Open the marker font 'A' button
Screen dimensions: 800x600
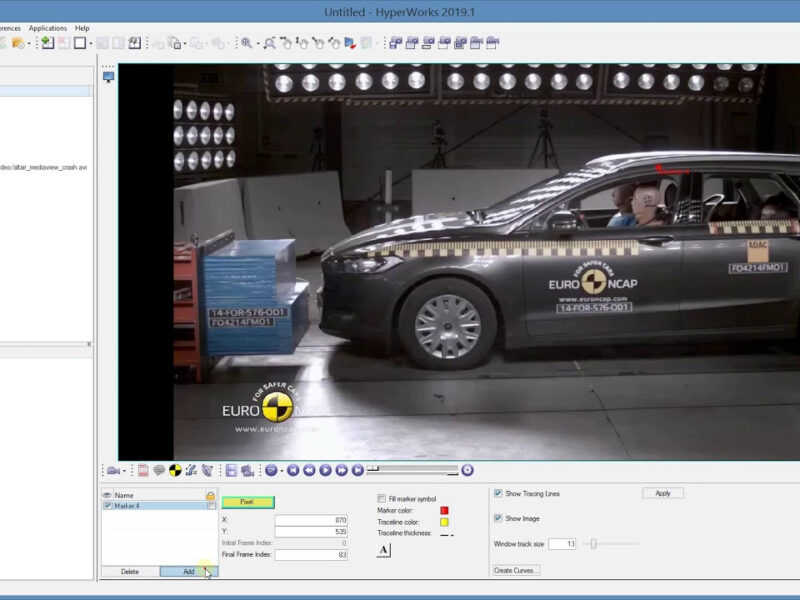coord(384,550)
